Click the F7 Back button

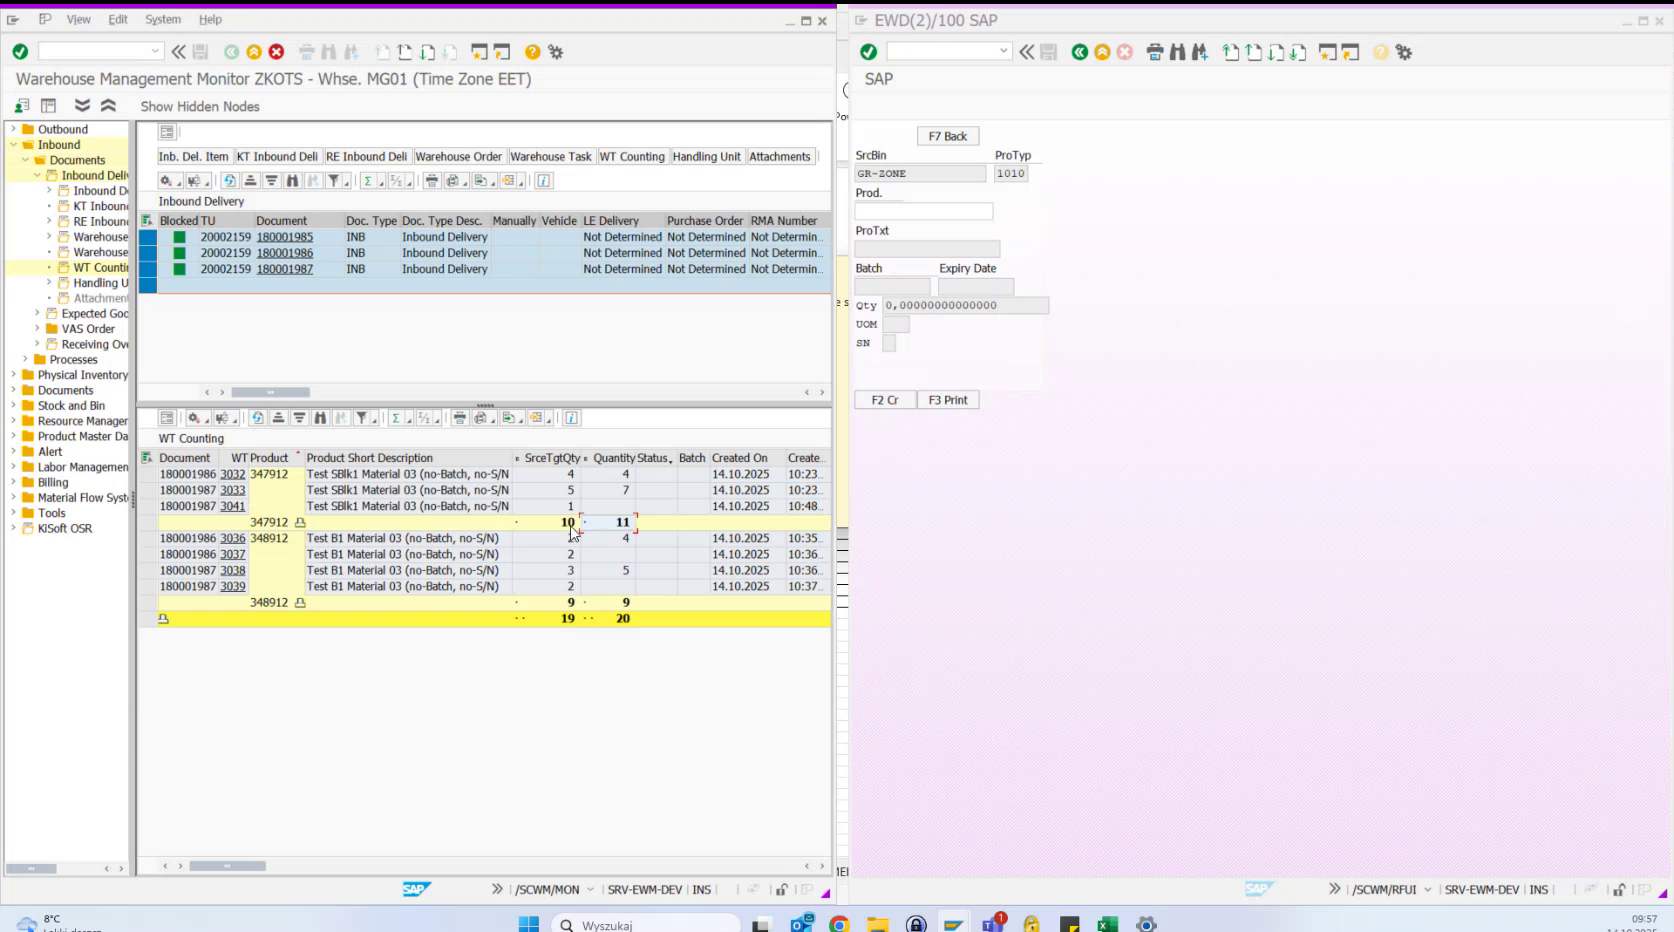(947, 135)
